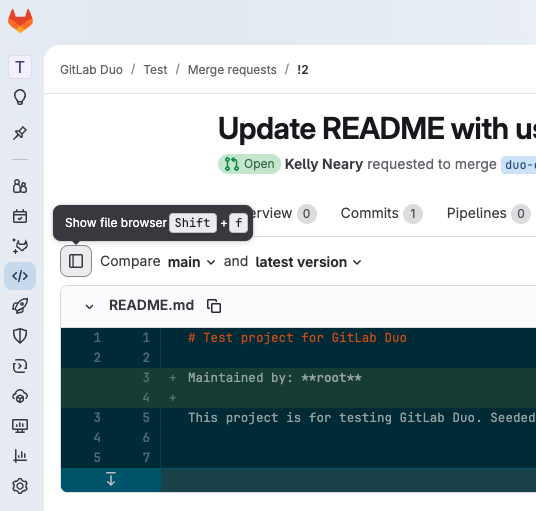Switch to the Pipelines tab

pyautogui.click(x=488, y=214)
